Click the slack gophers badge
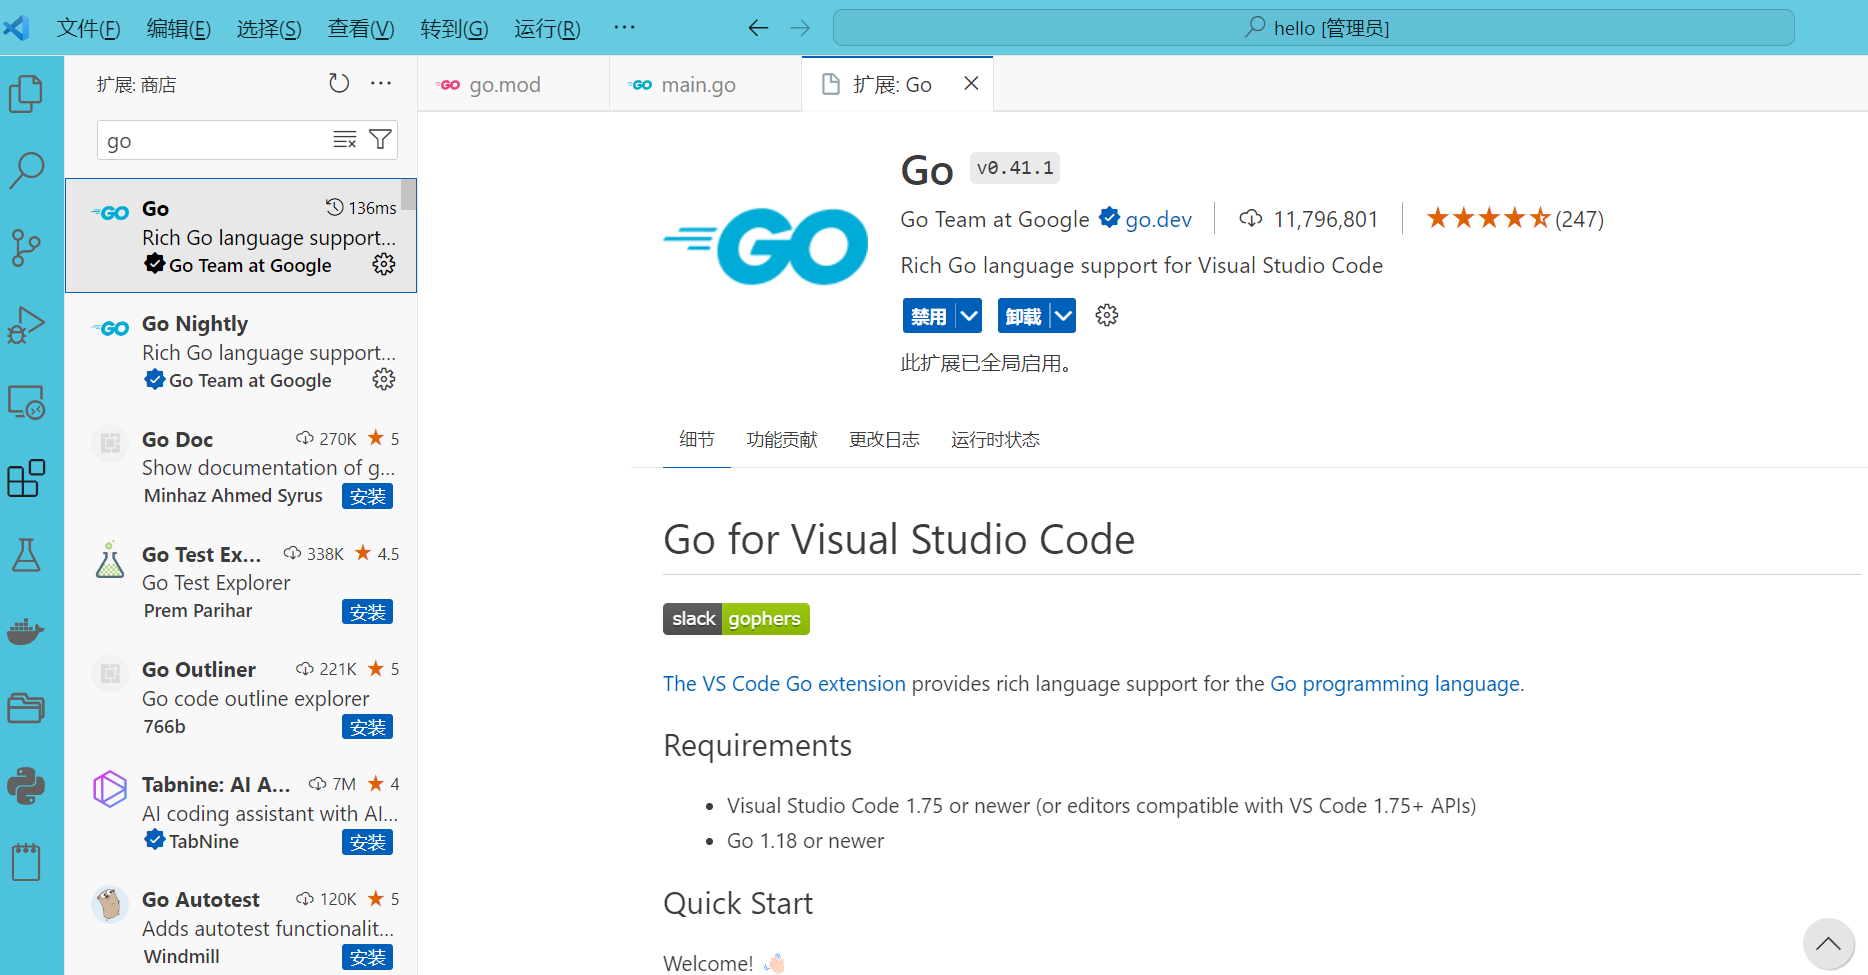The width and height of the screenshot is (1868, 975). click(x=736, y=619)
